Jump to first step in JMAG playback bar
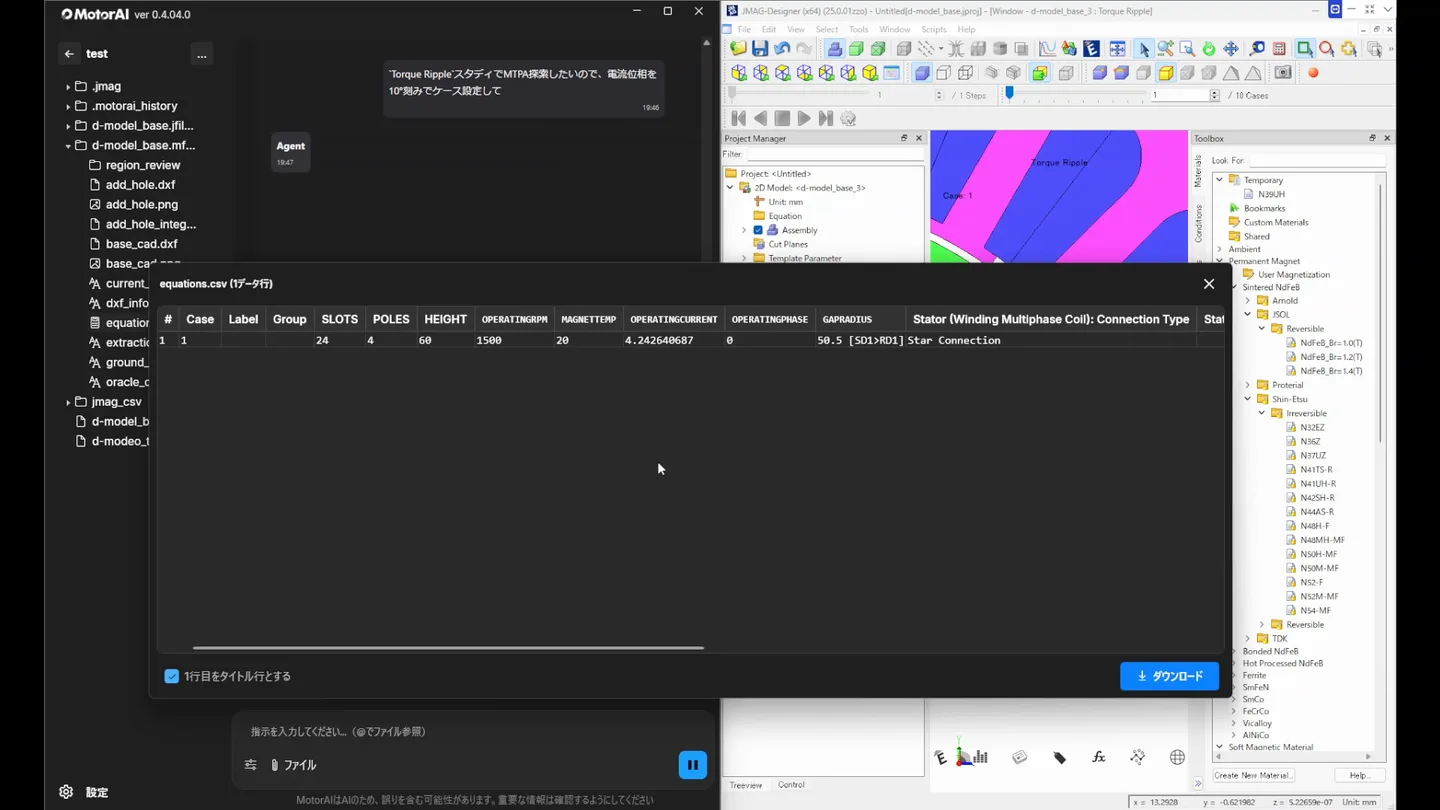 click(738, 118)
